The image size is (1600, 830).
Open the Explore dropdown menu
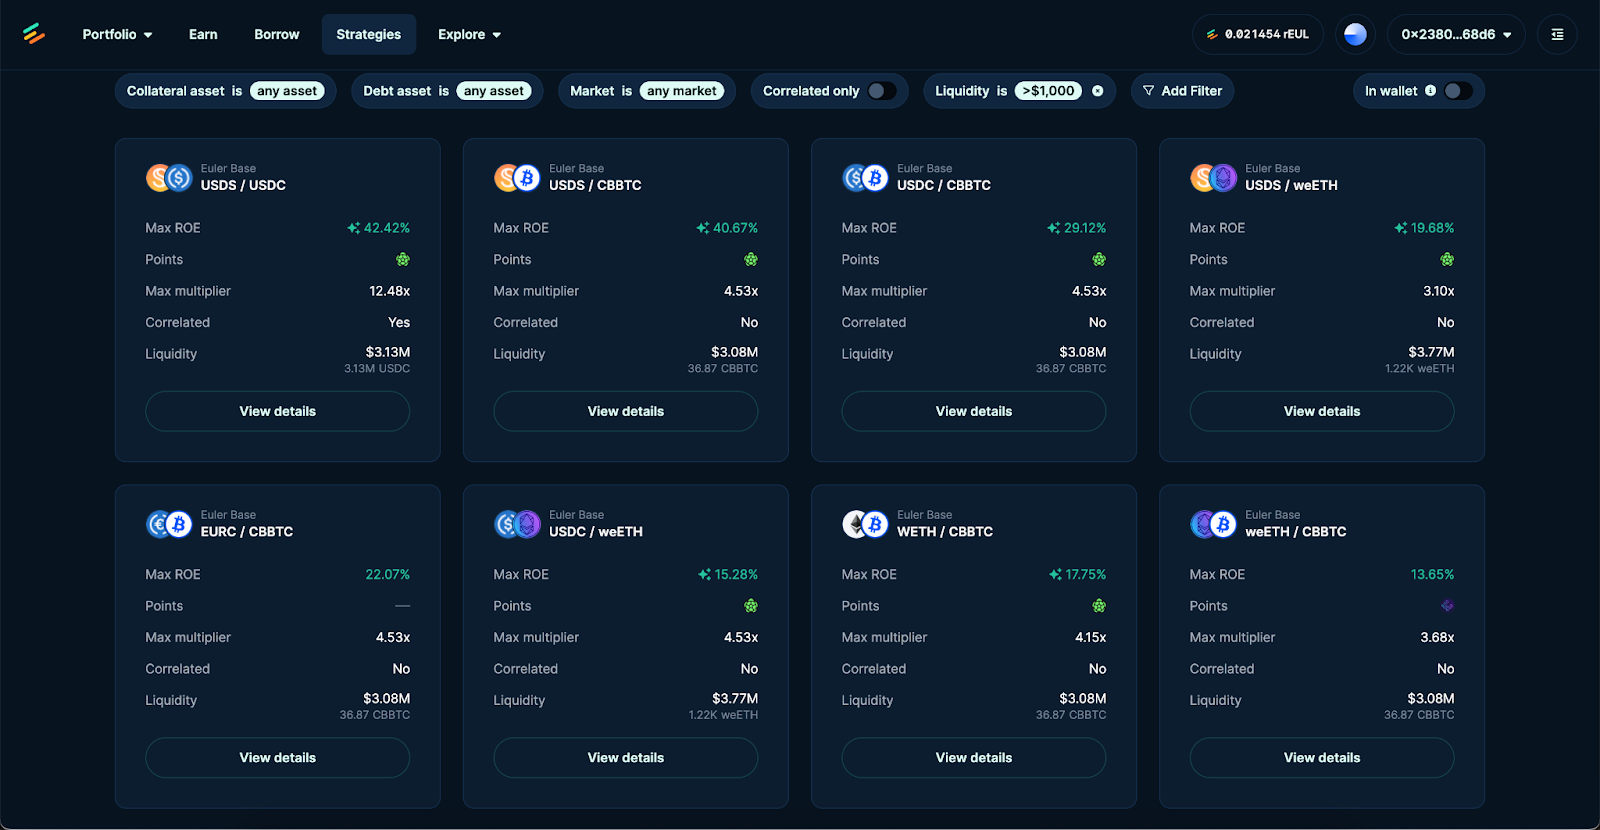469,34
